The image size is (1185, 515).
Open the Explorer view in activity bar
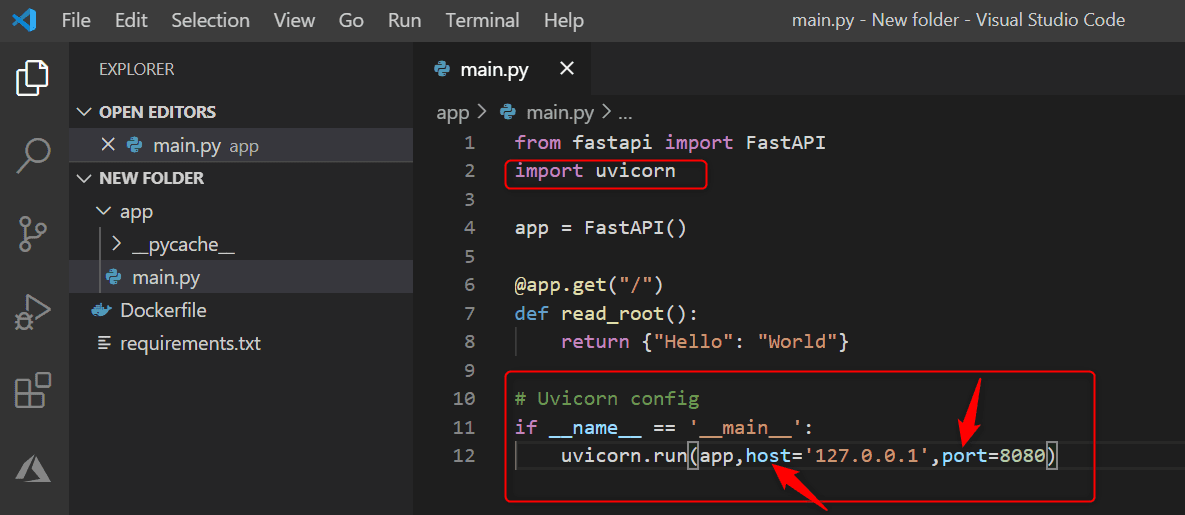tap(33, 79)
